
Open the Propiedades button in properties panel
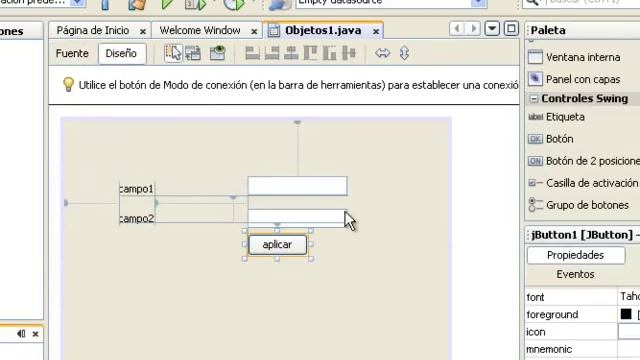pos(576,255)
